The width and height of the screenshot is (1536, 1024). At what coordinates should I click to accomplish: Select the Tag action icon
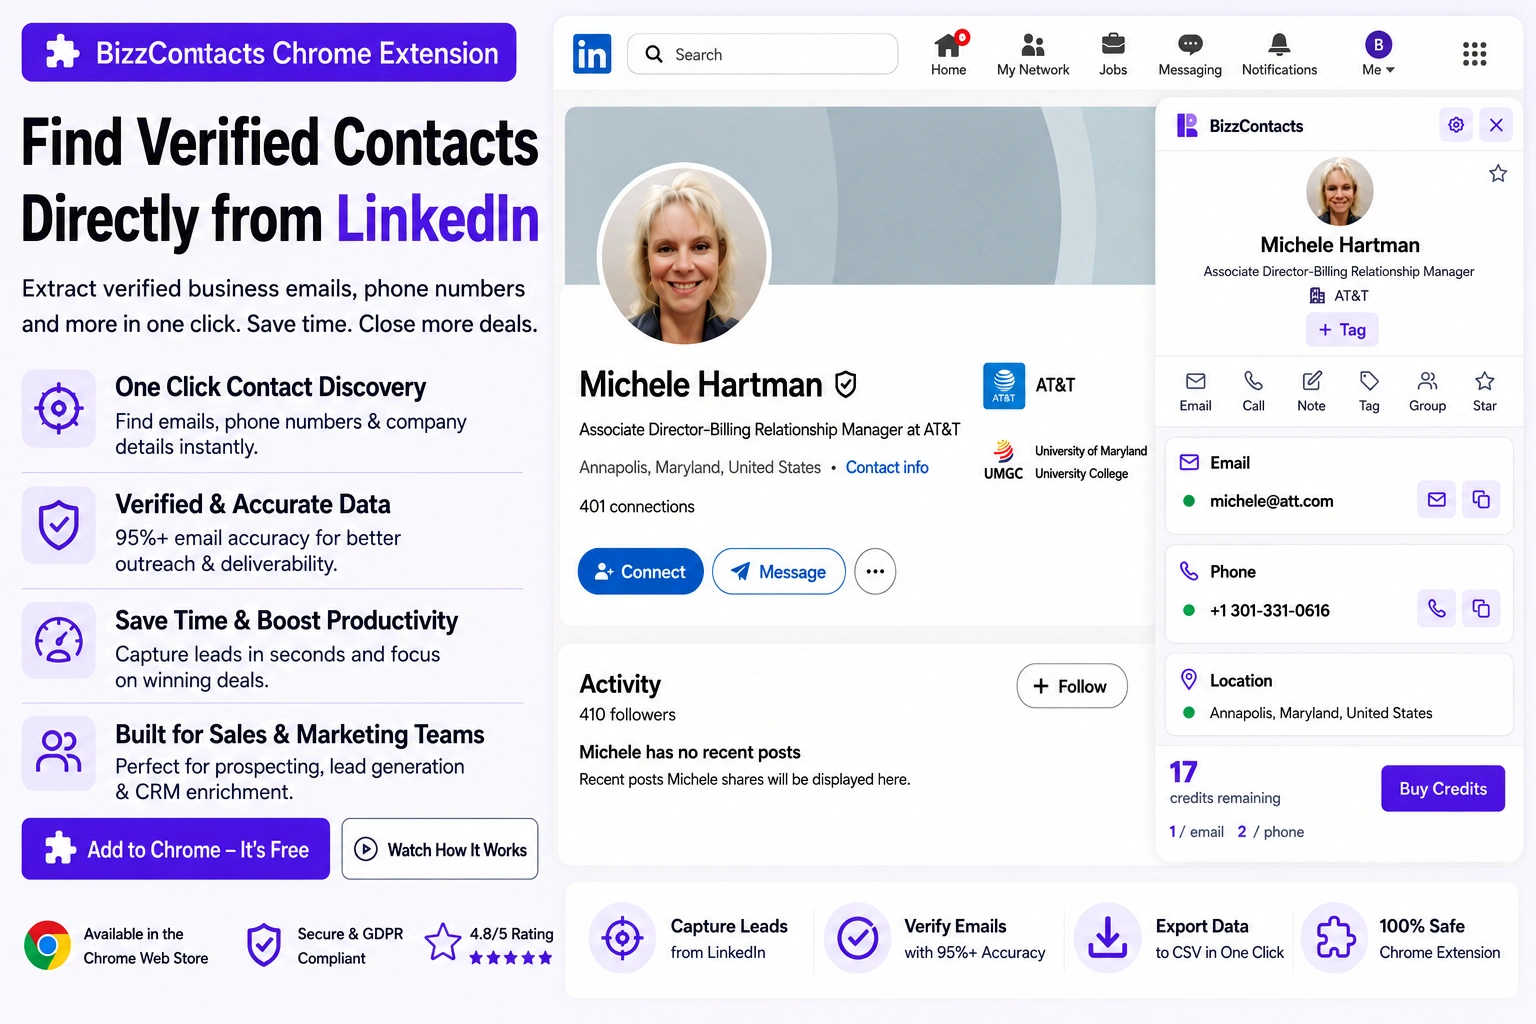[x=1369, y=391]
